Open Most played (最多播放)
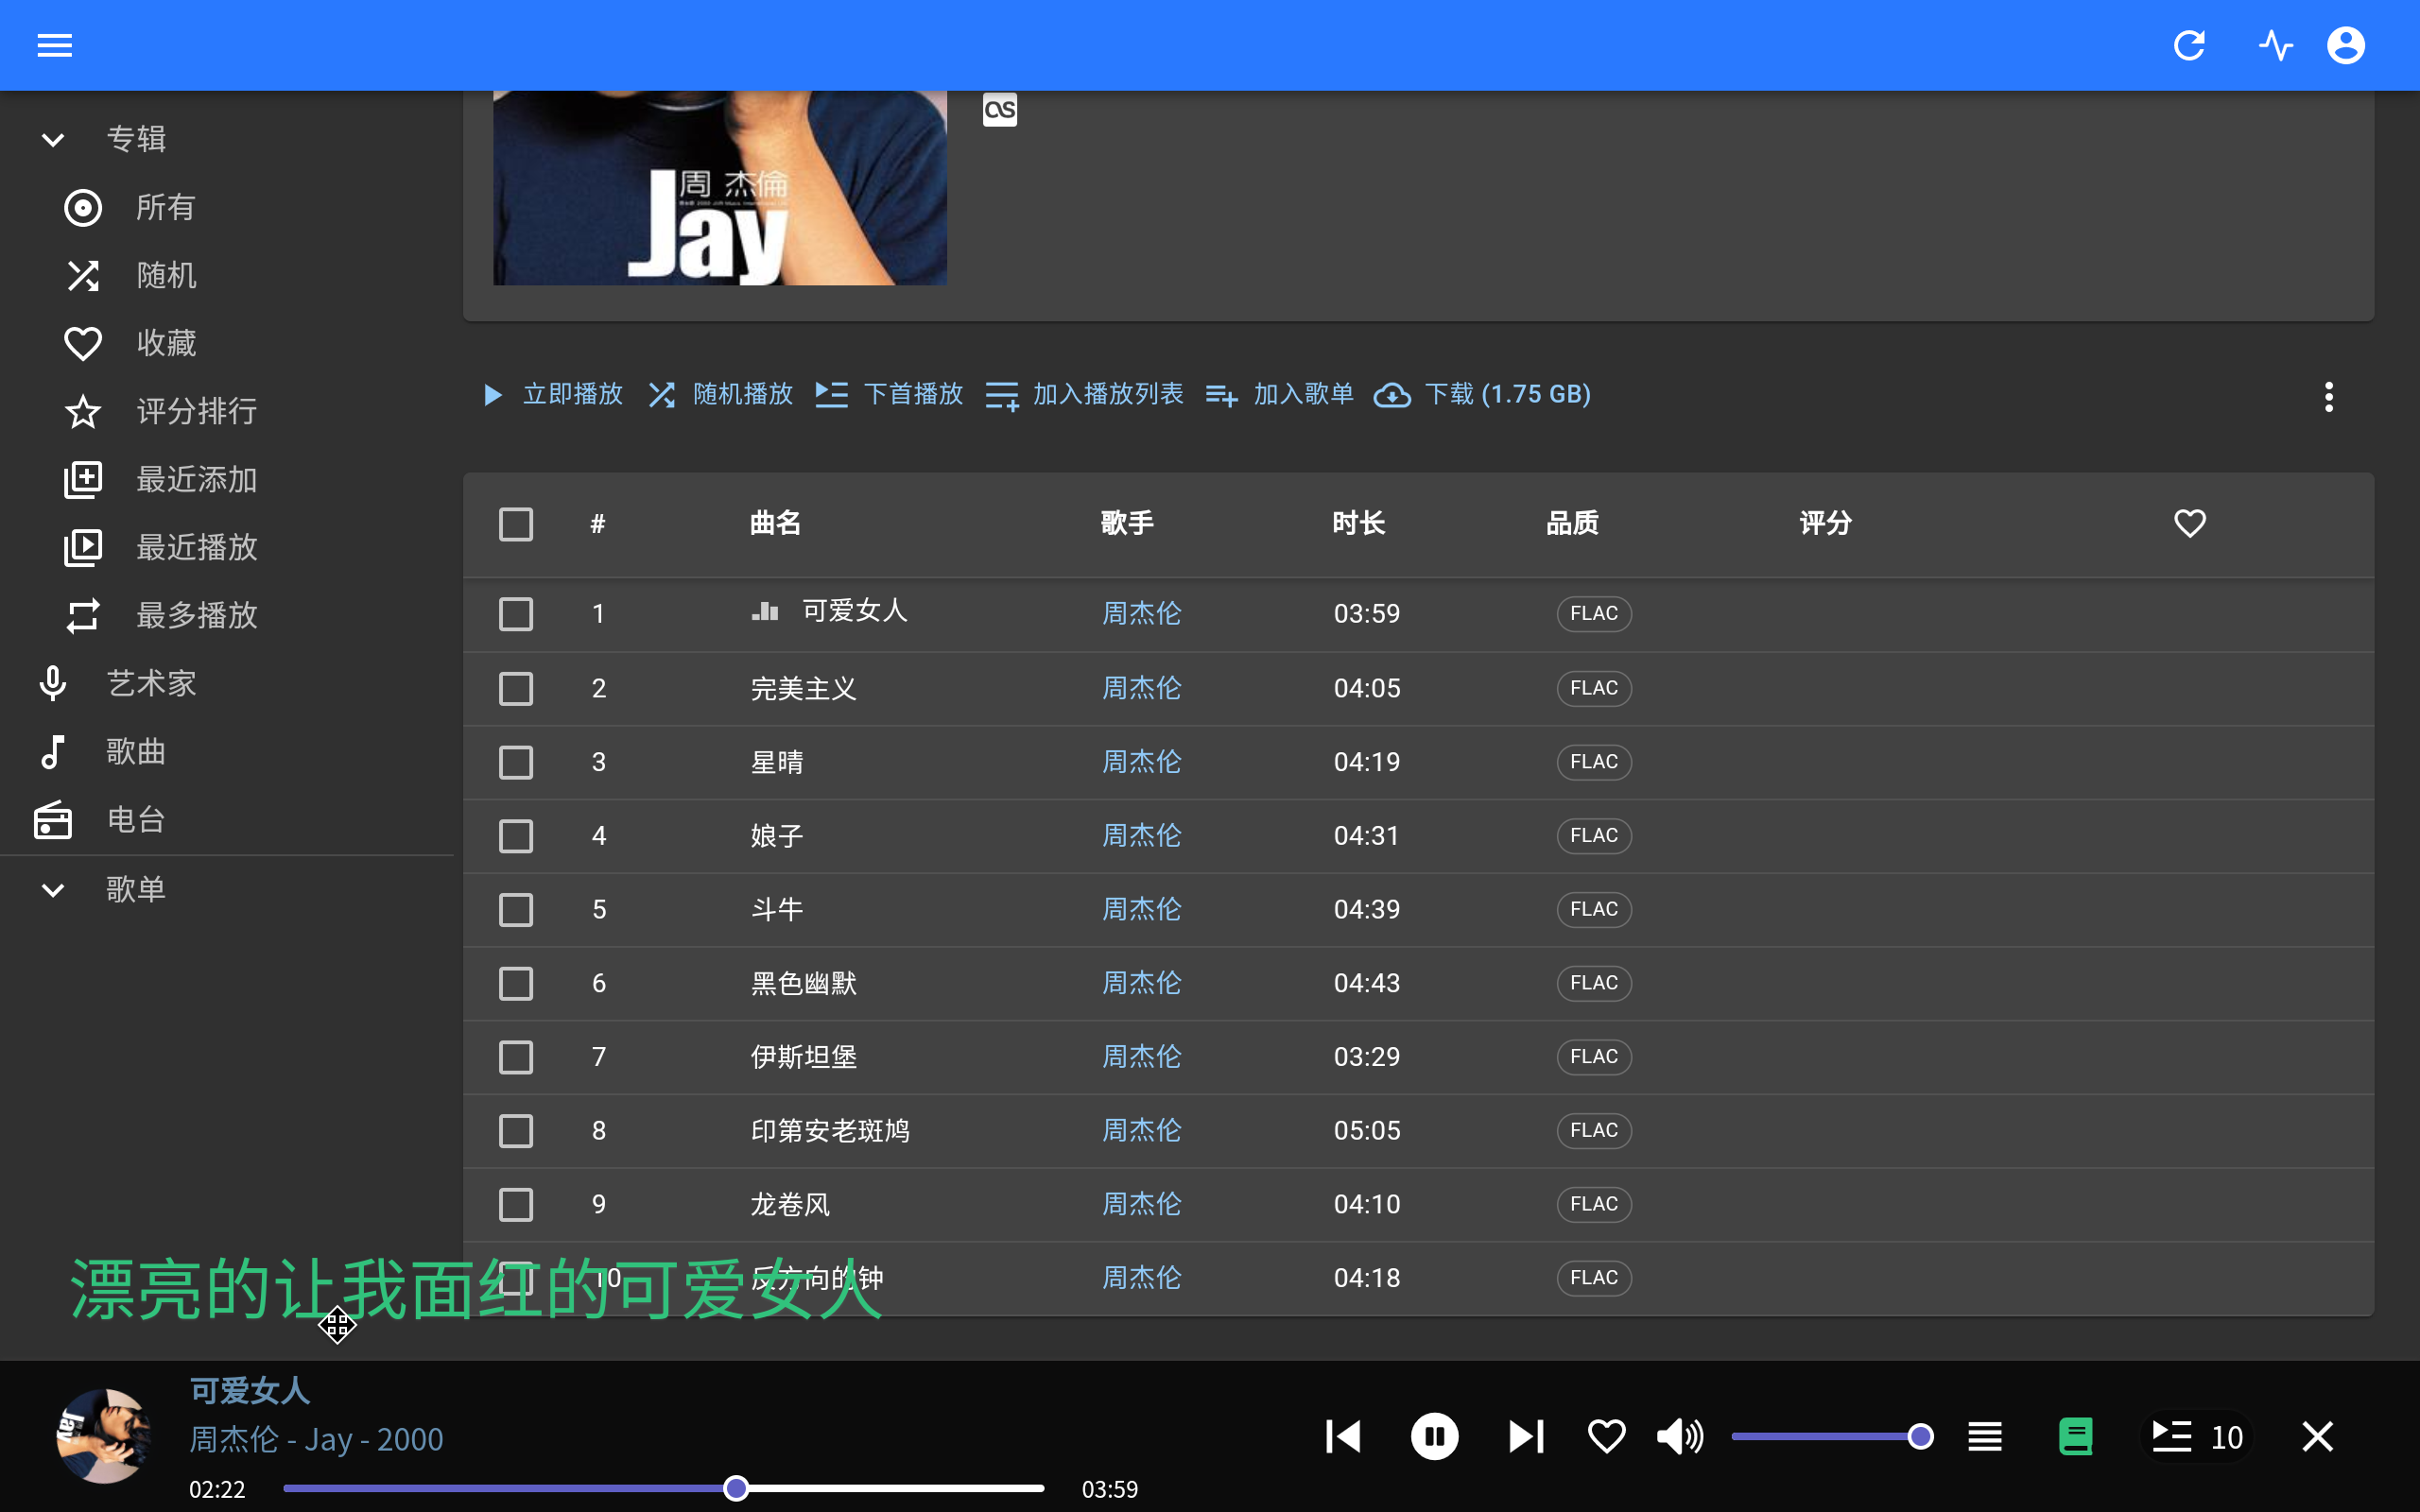This screenshot has width=2420, height=1512. click(227, 615)
